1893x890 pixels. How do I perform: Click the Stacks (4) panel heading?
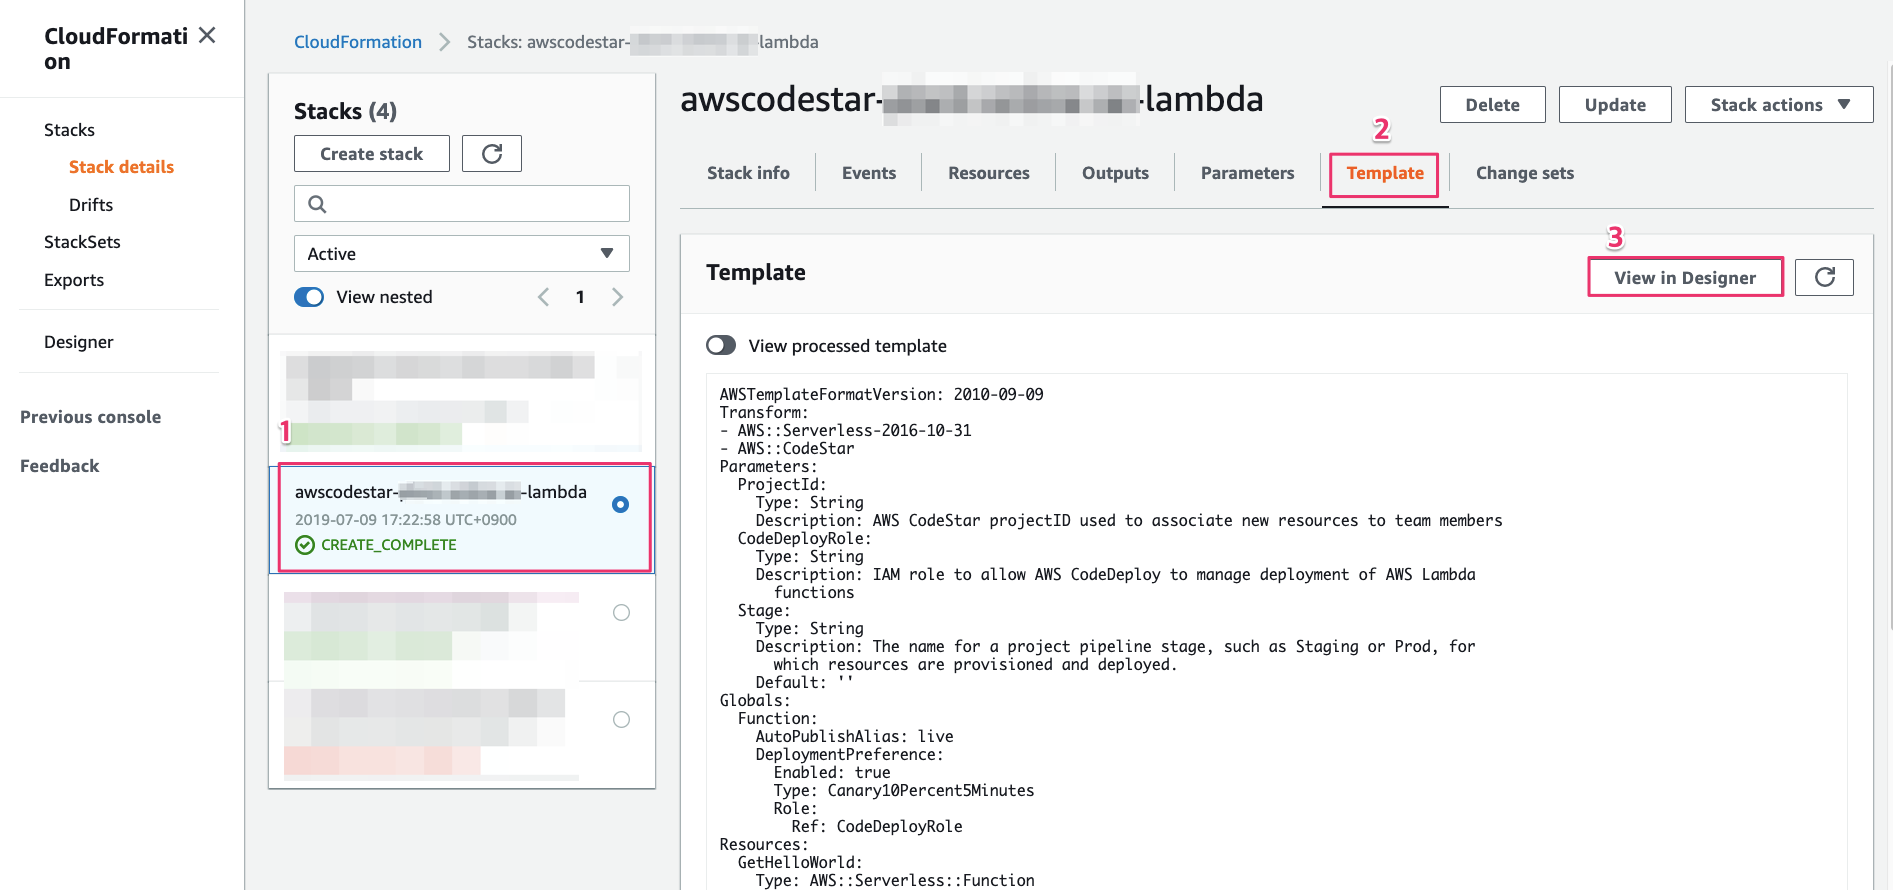(x=345, y=111)
